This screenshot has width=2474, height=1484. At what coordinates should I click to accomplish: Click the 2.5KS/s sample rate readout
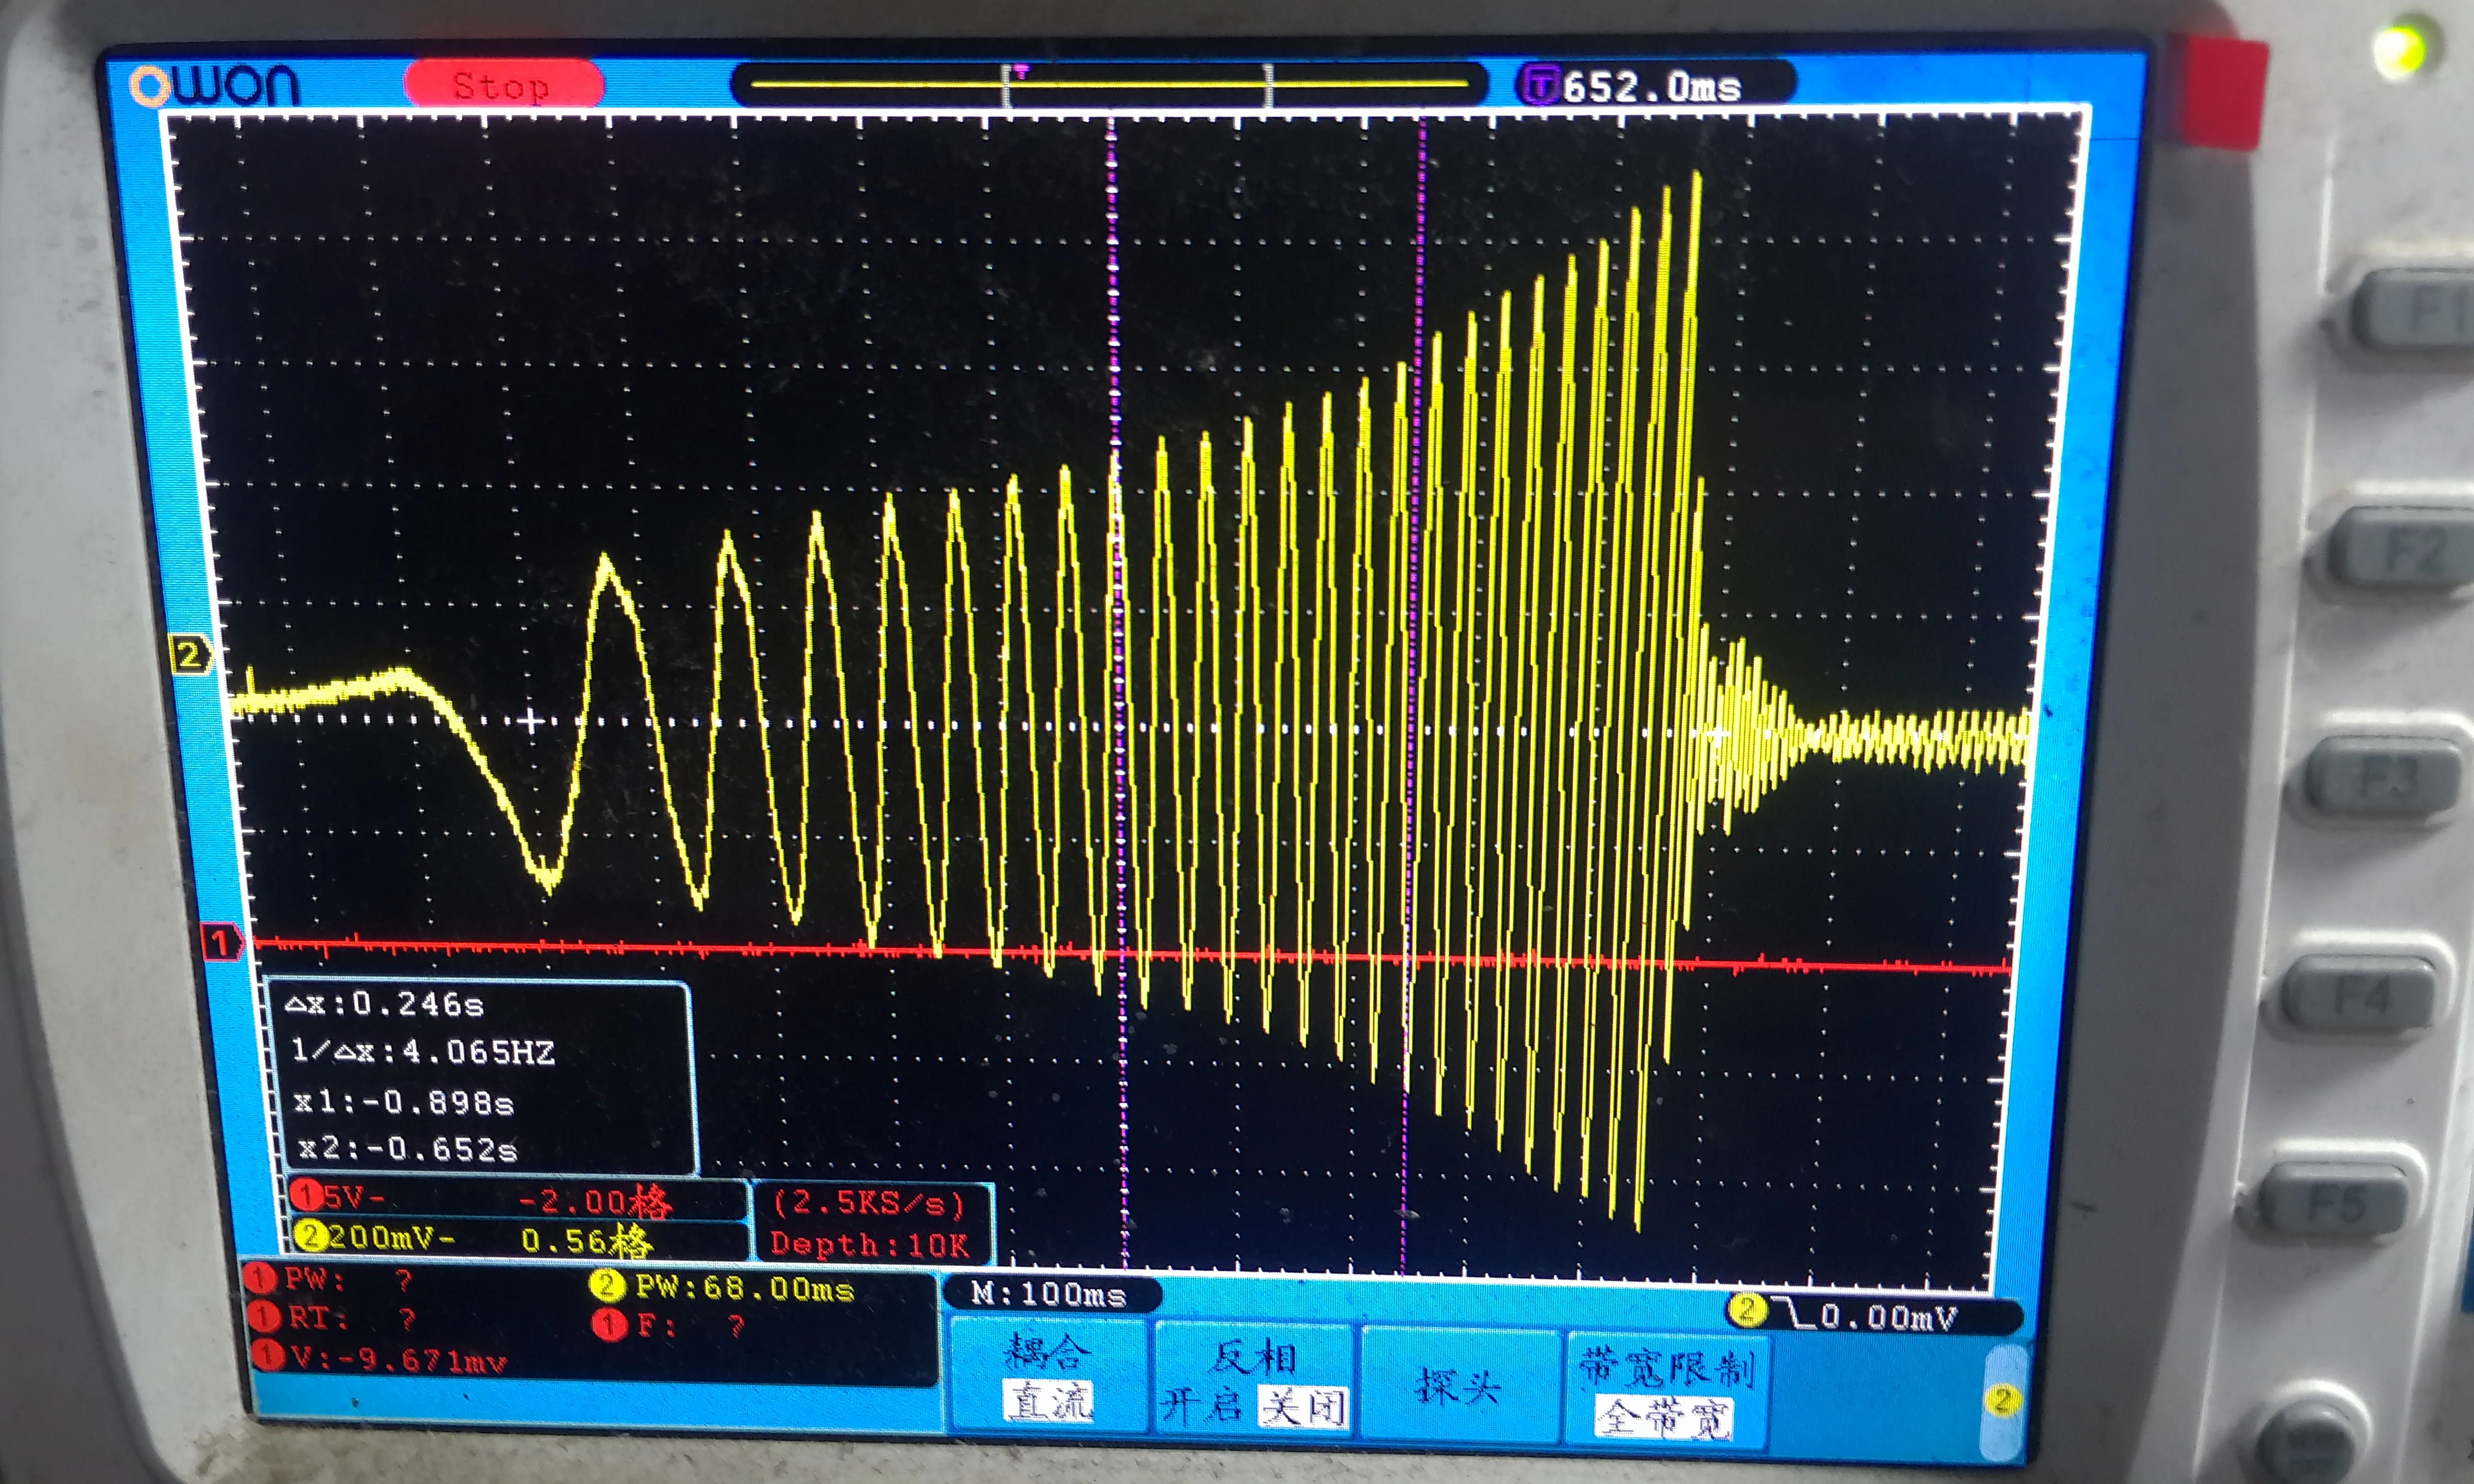coord(869,1203)
